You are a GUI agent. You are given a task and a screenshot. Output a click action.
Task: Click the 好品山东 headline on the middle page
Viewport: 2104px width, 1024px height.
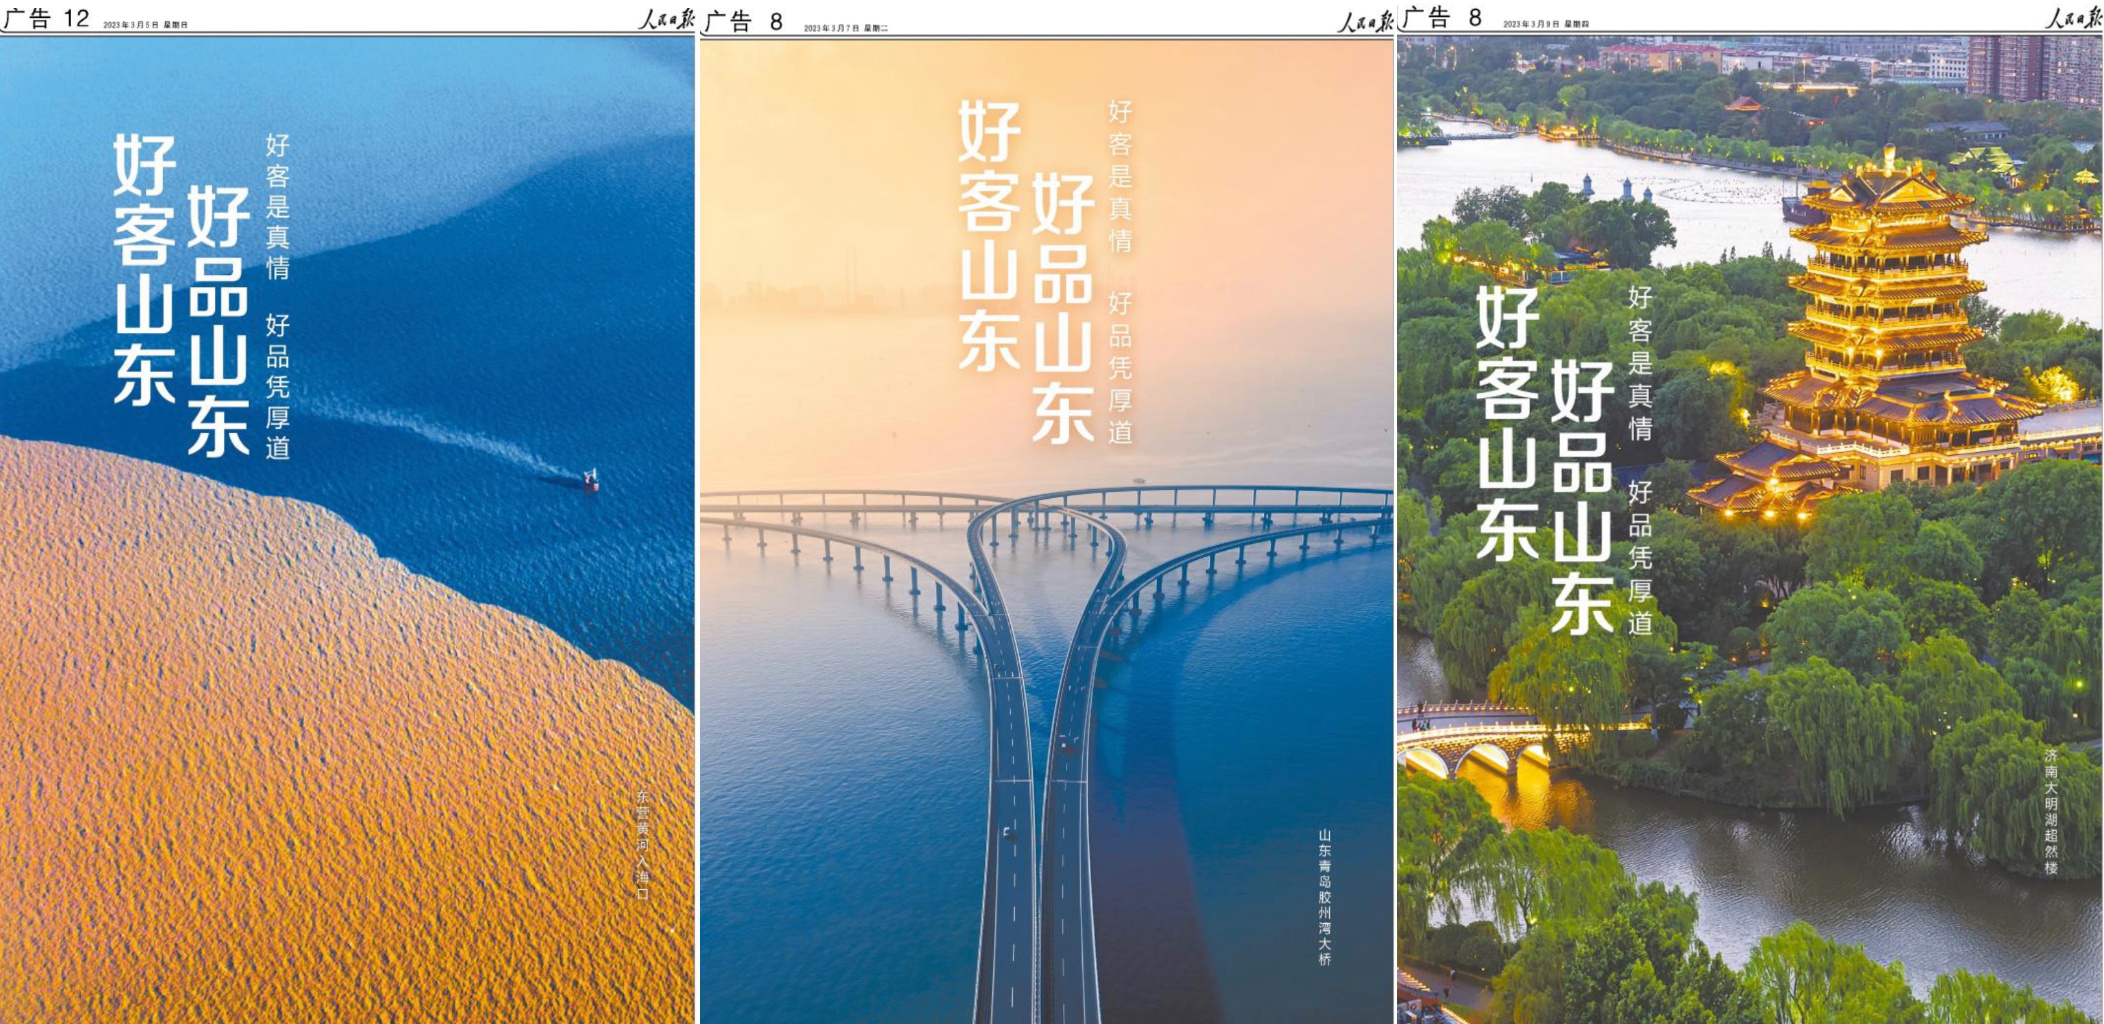1062,308
